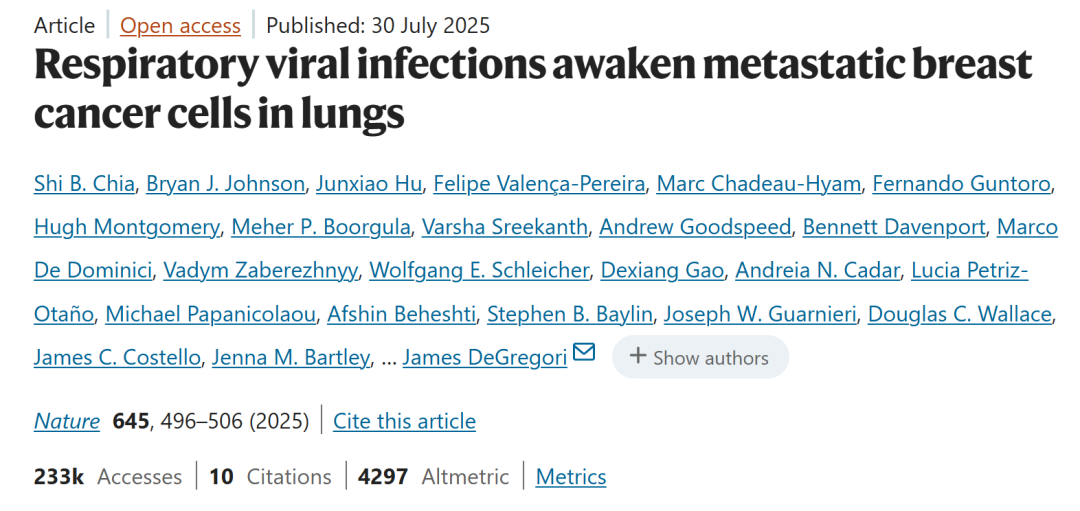The height and width of the screenshot is (511, 1080).
Task: Open the Open access link
Action: click(180, 25)
